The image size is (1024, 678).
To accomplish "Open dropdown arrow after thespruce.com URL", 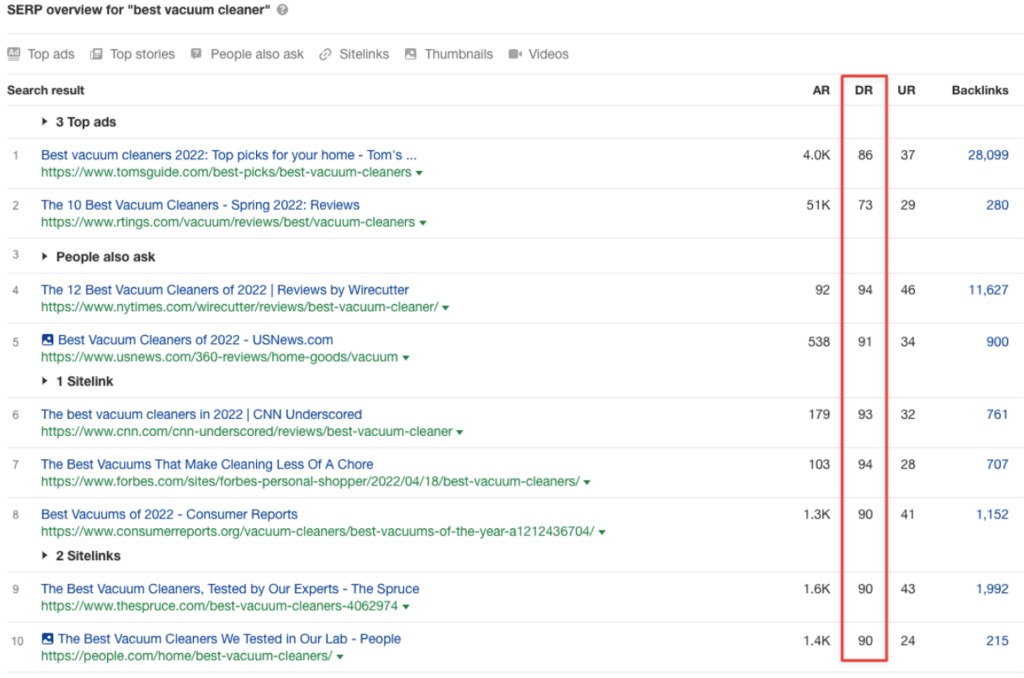I will 406,607.
